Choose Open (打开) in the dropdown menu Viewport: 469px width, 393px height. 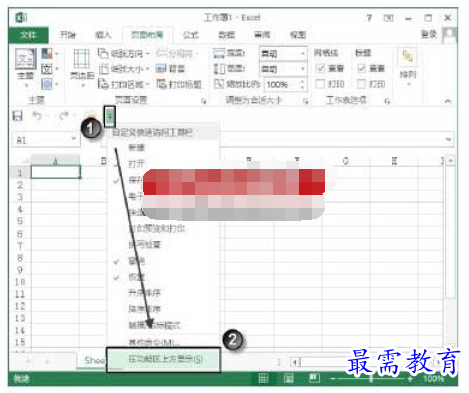[163, 163]
